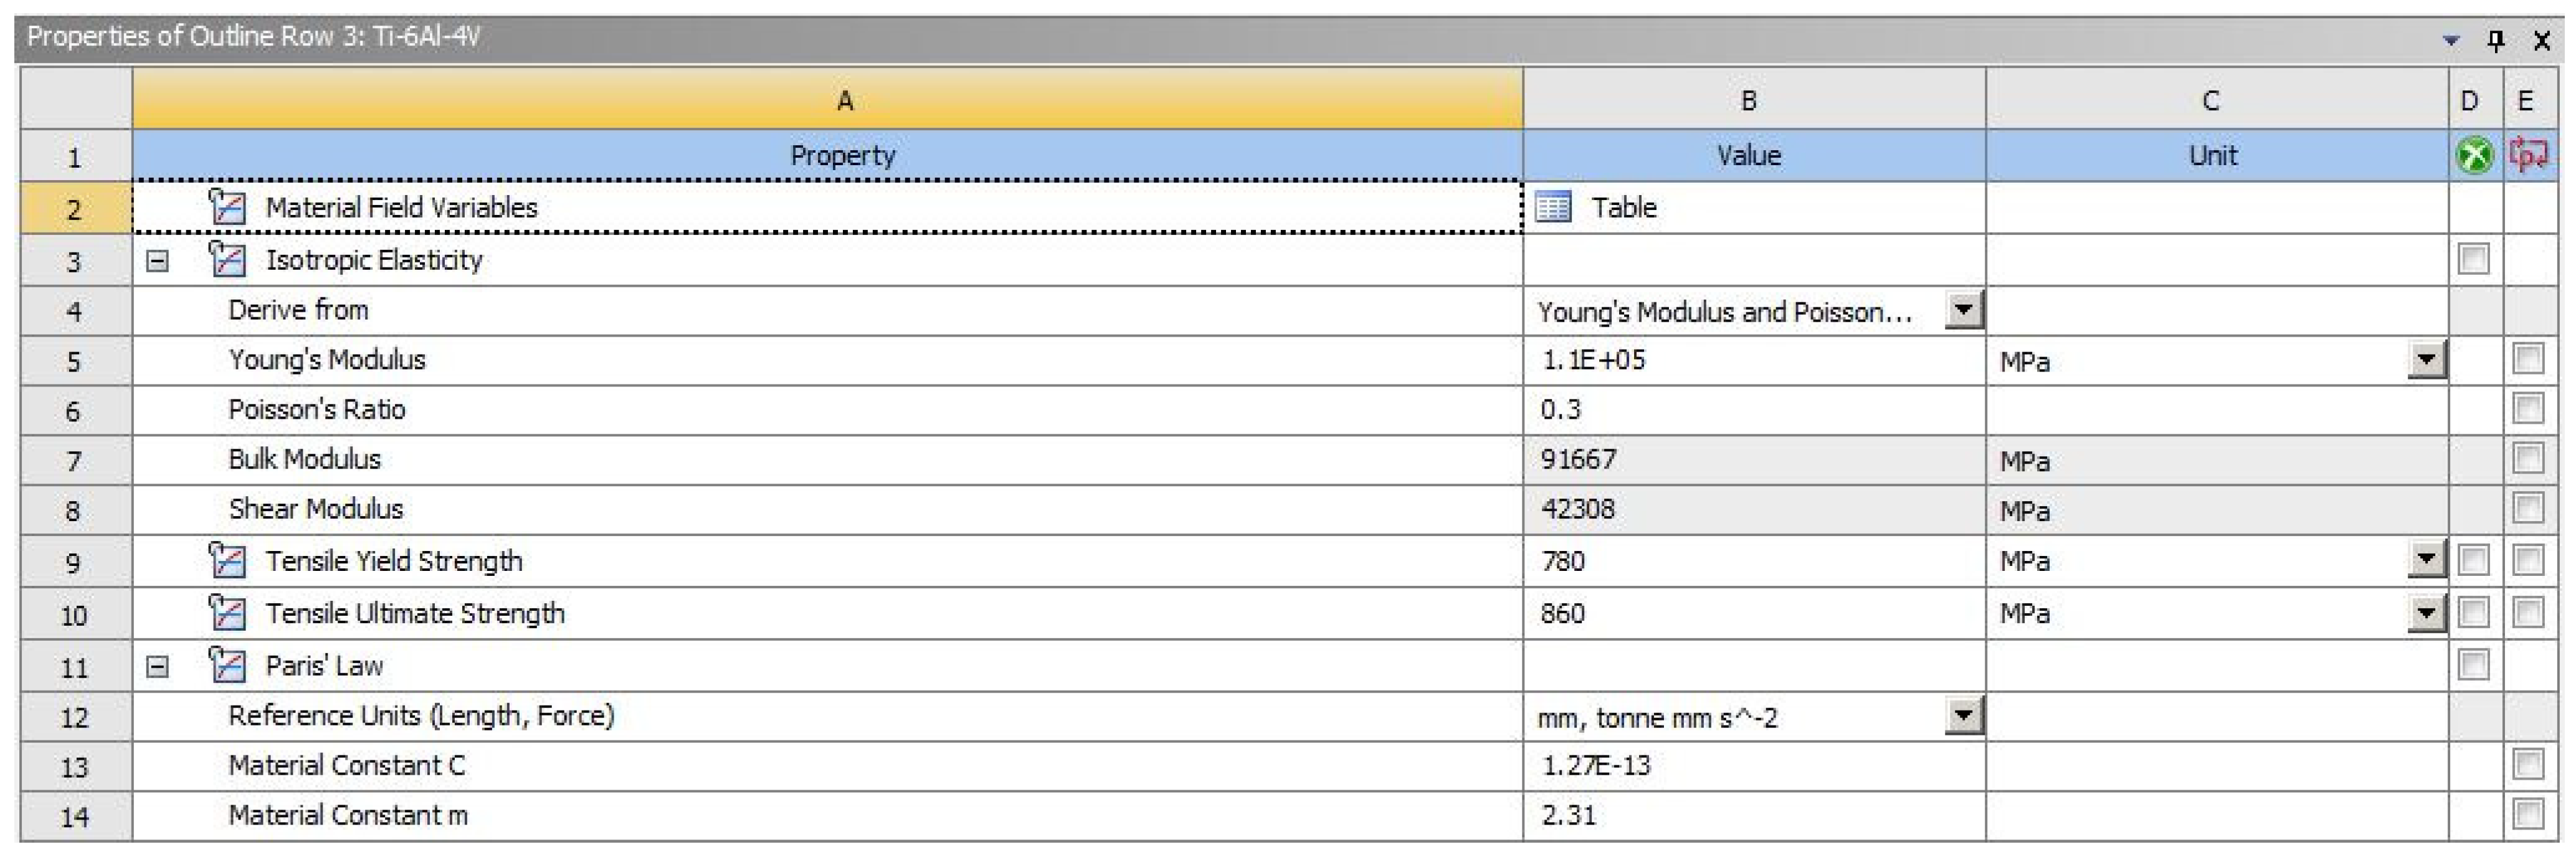Open the Derive from dropdown
The image size is (2576, 857).
tap(1963, 310)
